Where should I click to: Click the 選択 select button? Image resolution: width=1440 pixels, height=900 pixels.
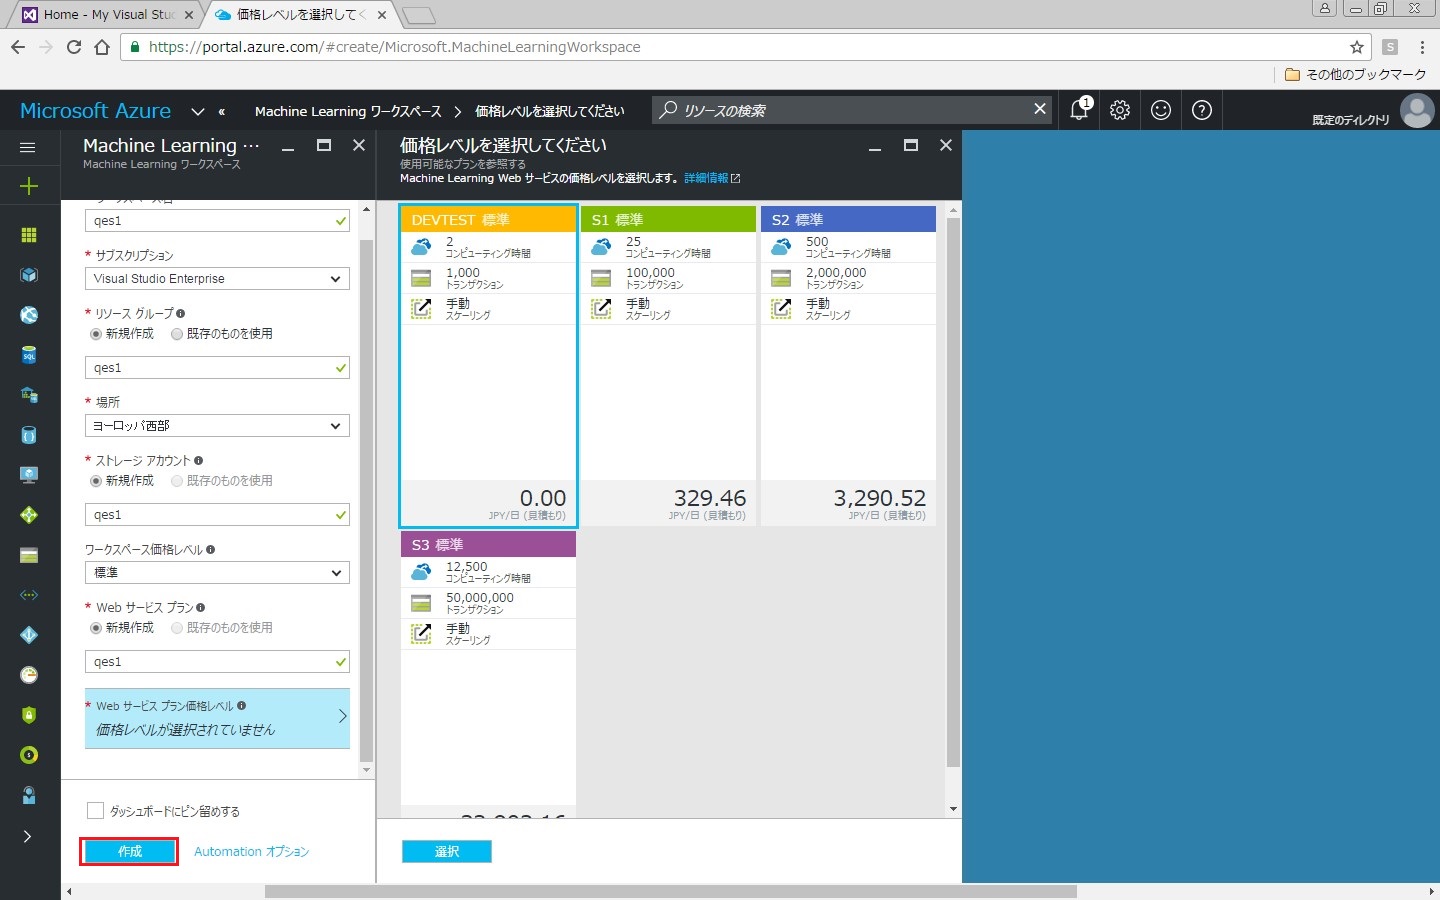click(447, 851)
